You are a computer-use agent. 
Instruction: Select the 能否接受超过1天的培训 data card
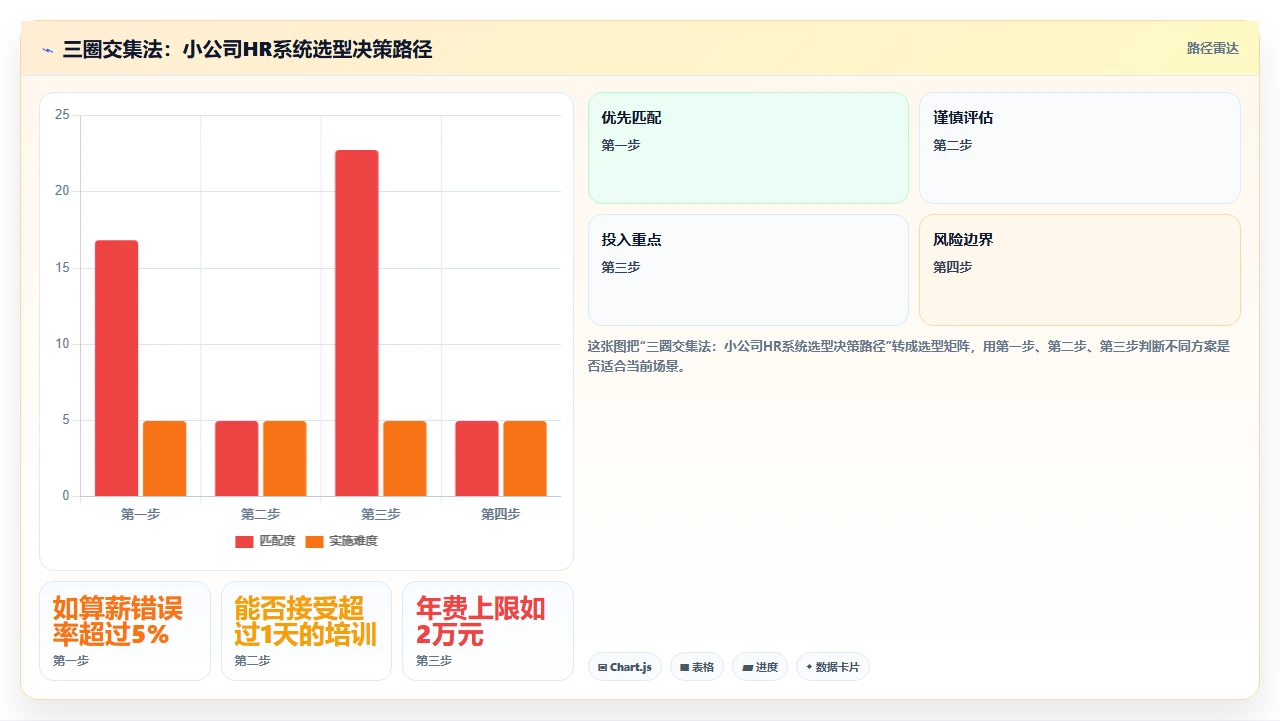coord(306,631)
